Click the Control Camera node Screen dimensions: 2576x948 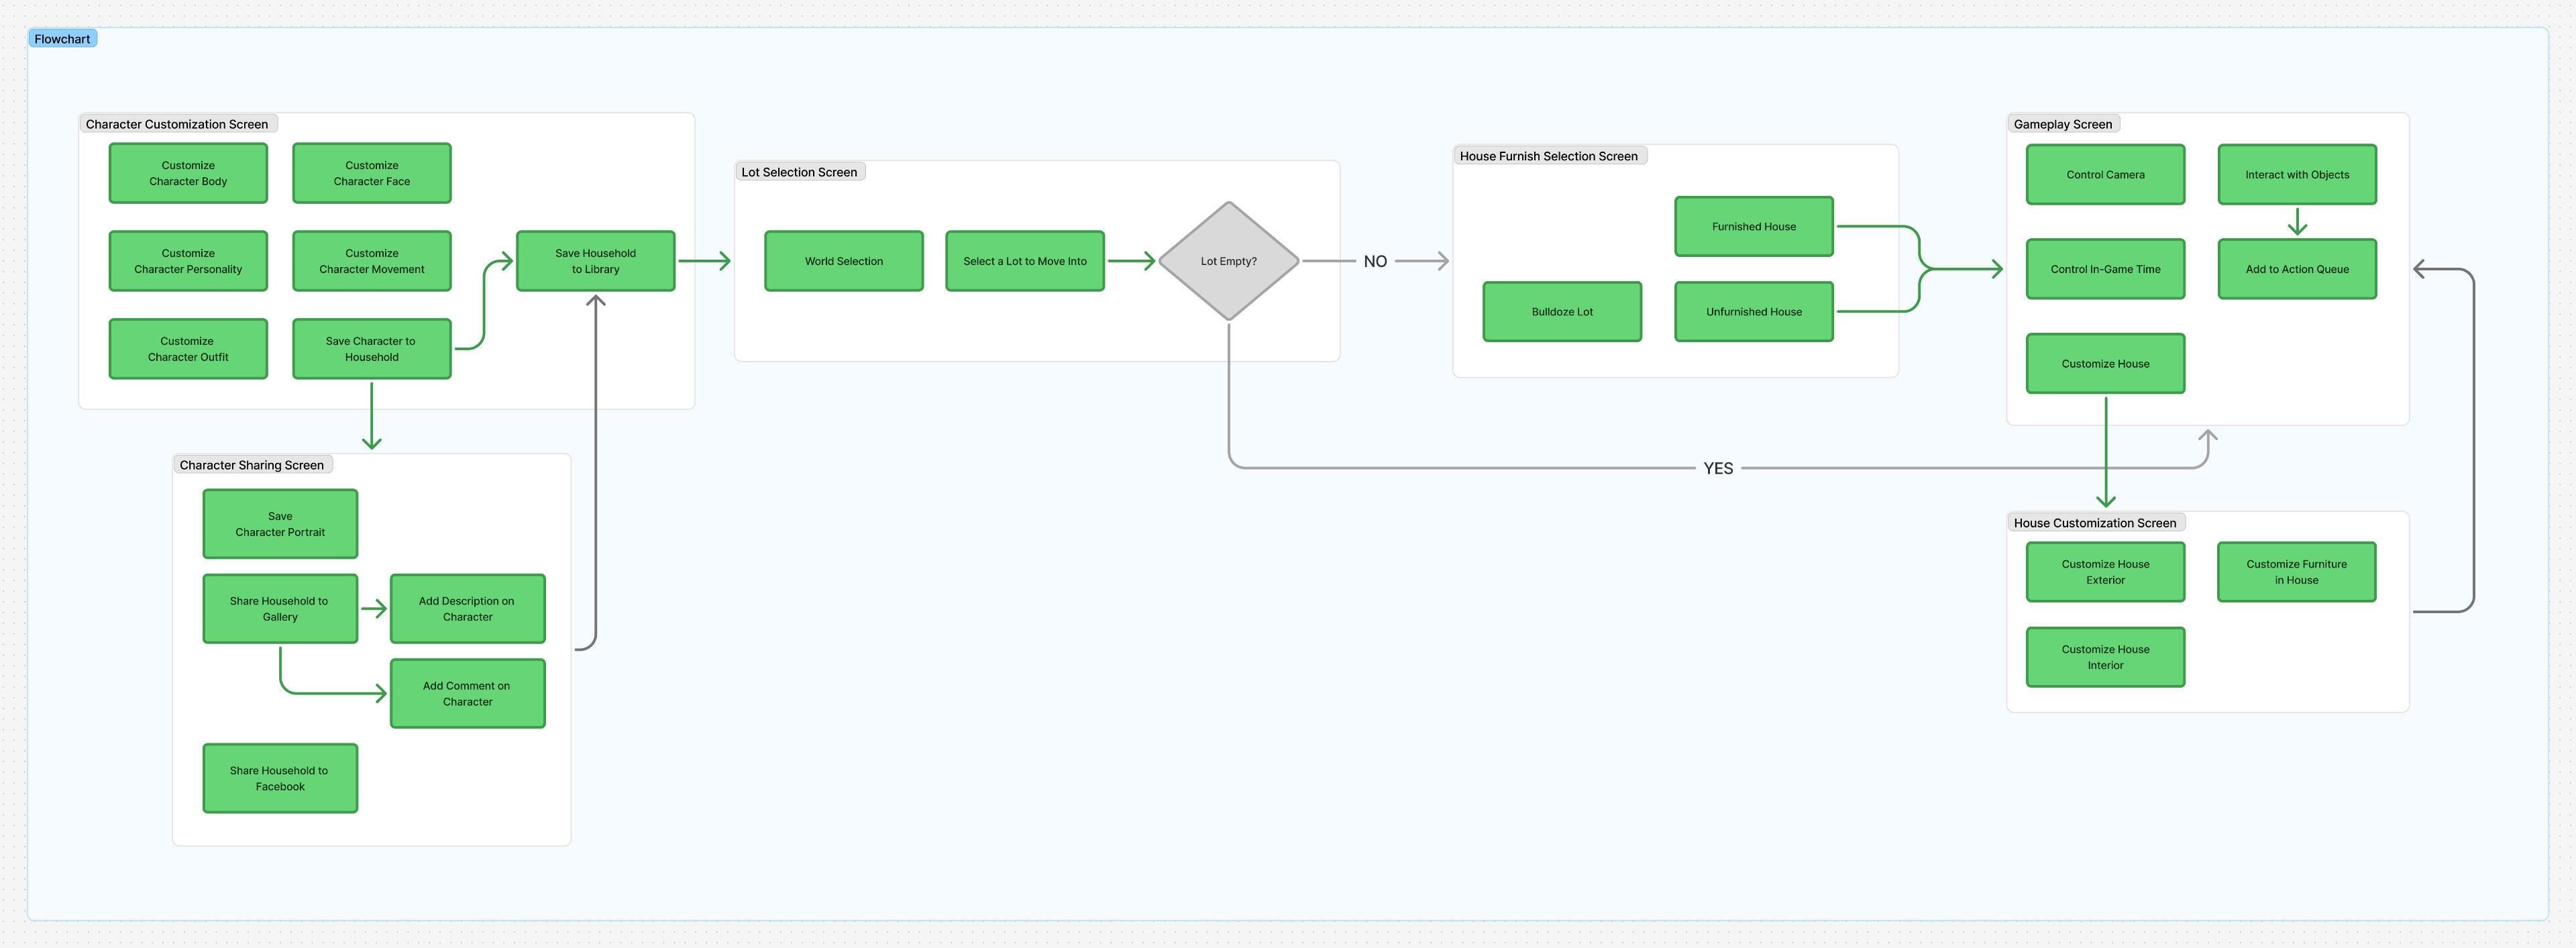pyautogui.click(x=2105, y=175)
